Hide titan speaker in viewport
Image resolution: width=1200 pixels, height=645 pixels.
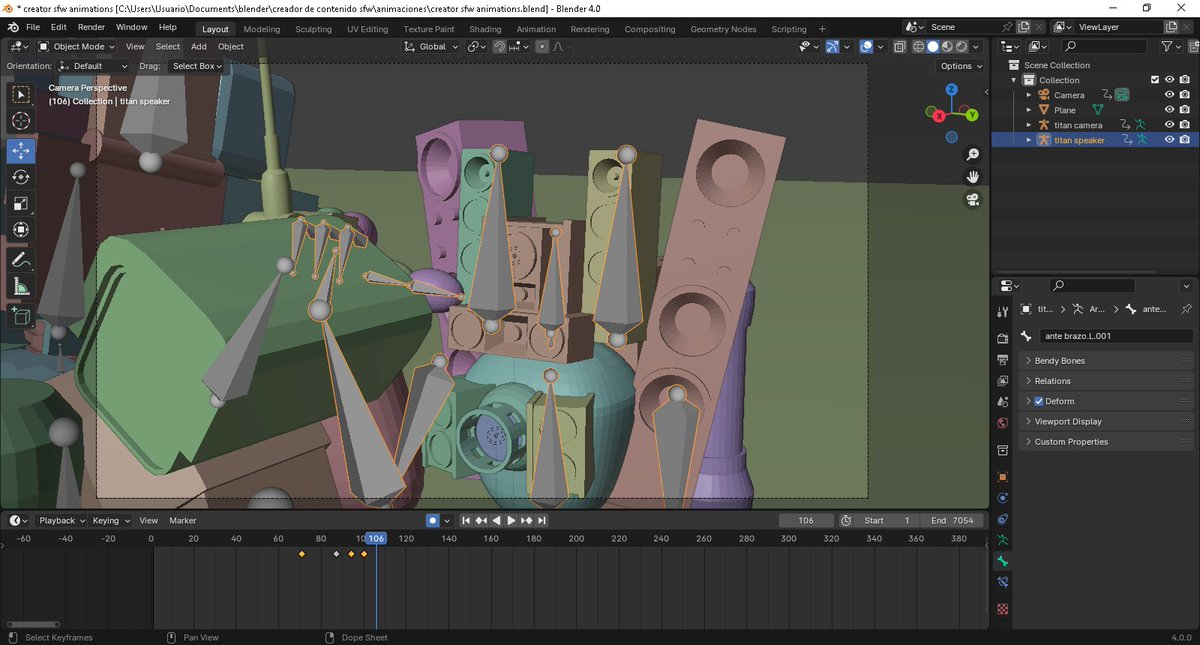pyautogui.click(x=1169, y=140)
